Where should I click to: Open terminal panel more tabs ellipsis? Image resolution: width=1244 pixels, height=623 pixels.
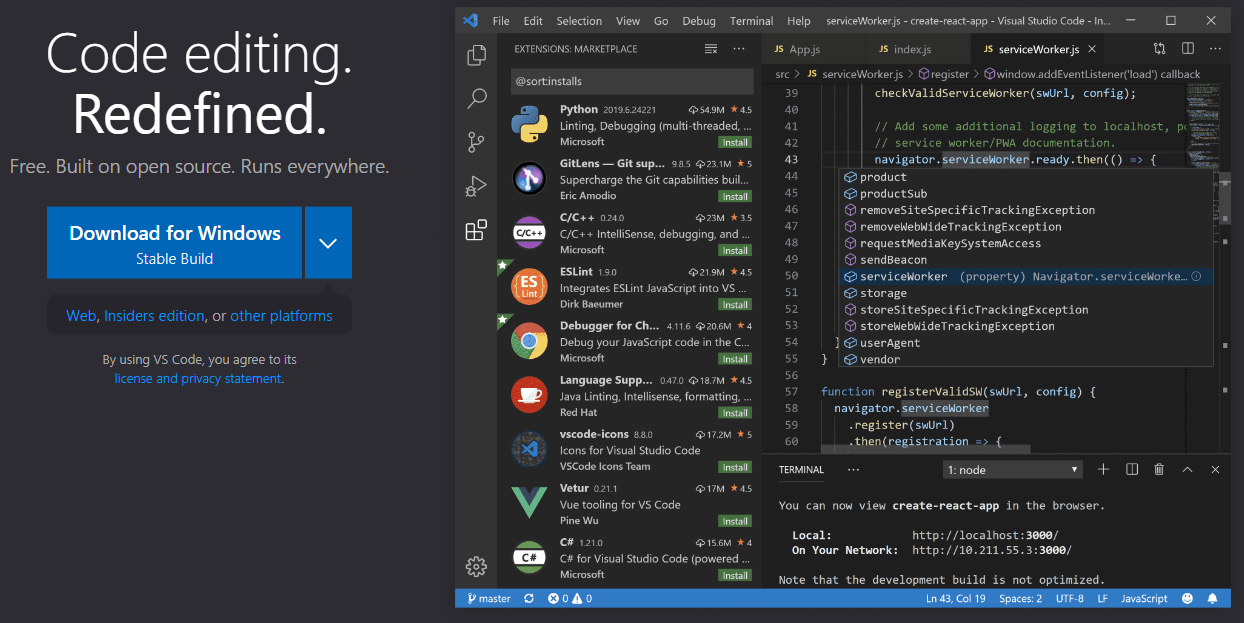[853, 469]
